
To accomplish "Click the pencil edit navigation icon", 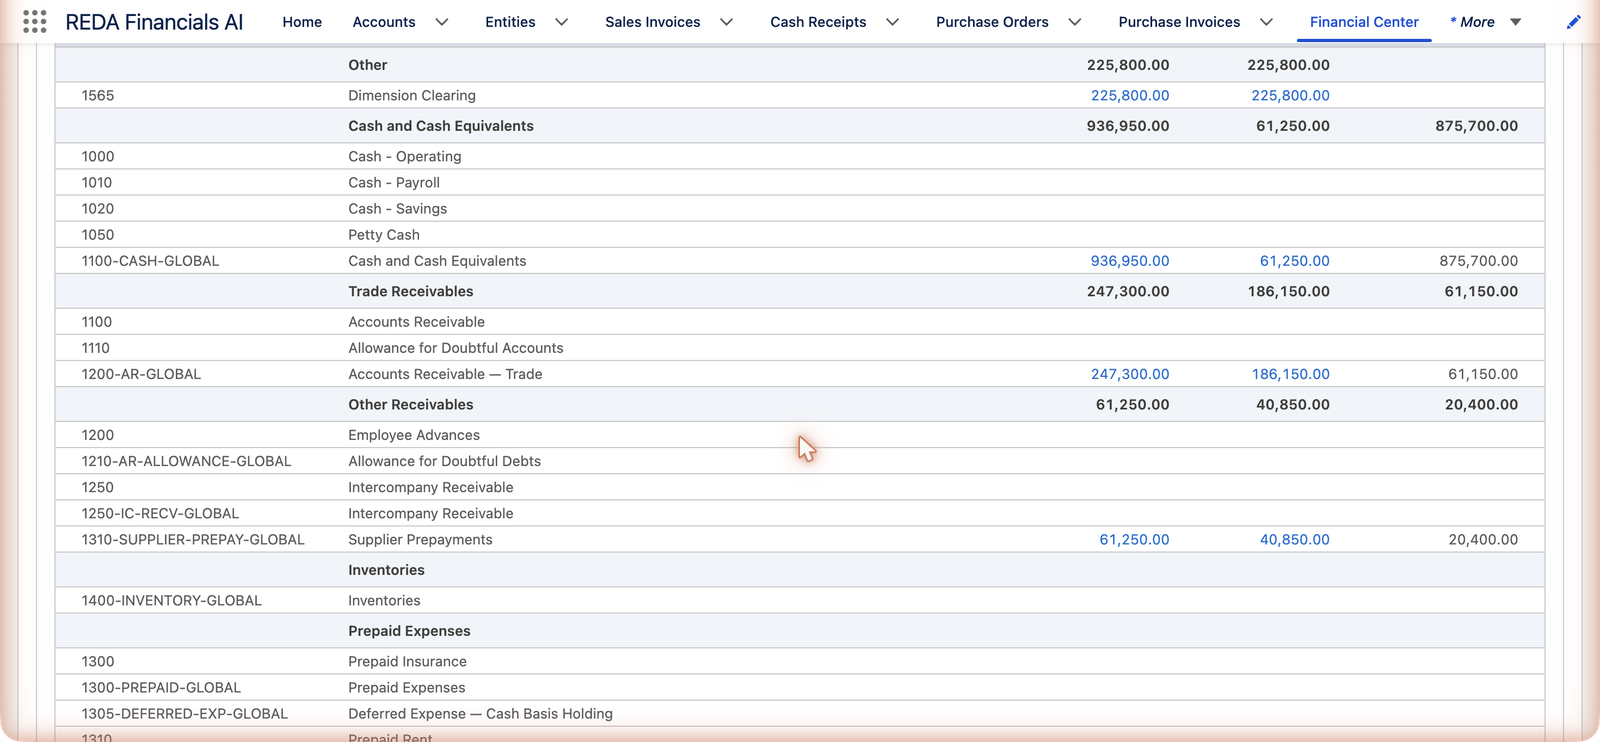I will pos(1573,22).
